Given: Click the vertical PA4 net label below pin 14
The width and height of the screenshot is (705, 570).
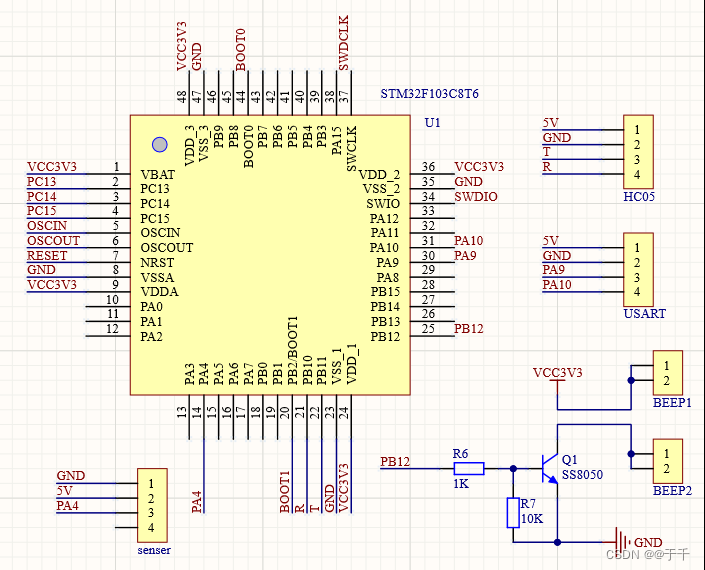Looking at the screenshot, I should (196, 502).
